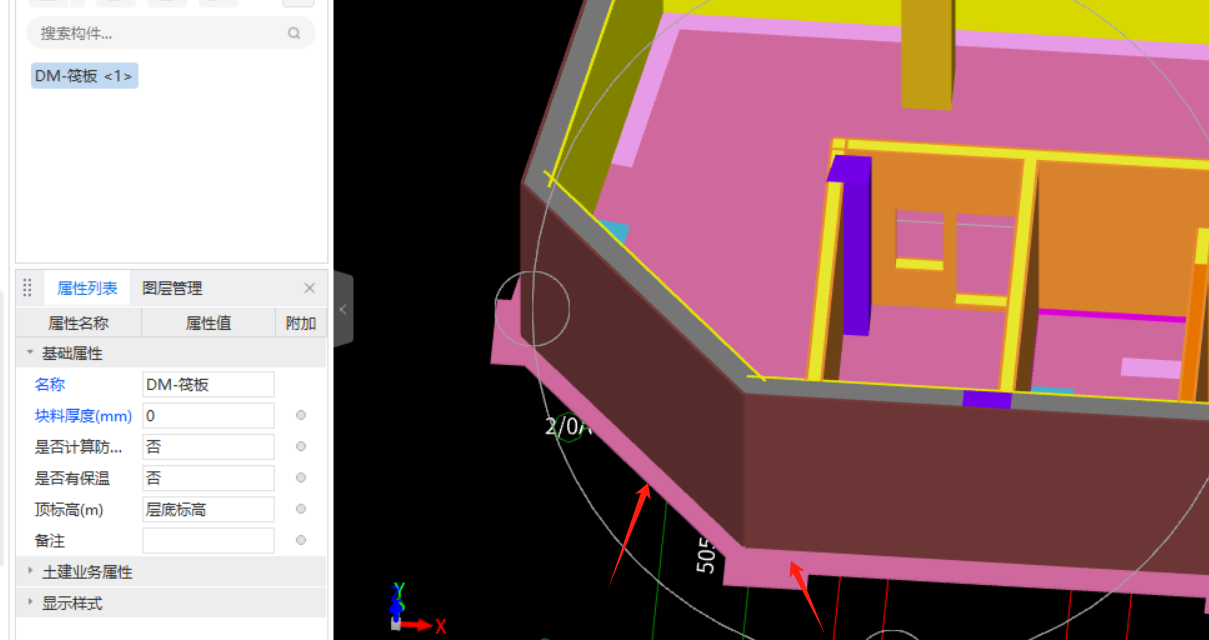Click the 2/0A axis label in viewport
Viewport: 1209px width, 640px height.
568,427
